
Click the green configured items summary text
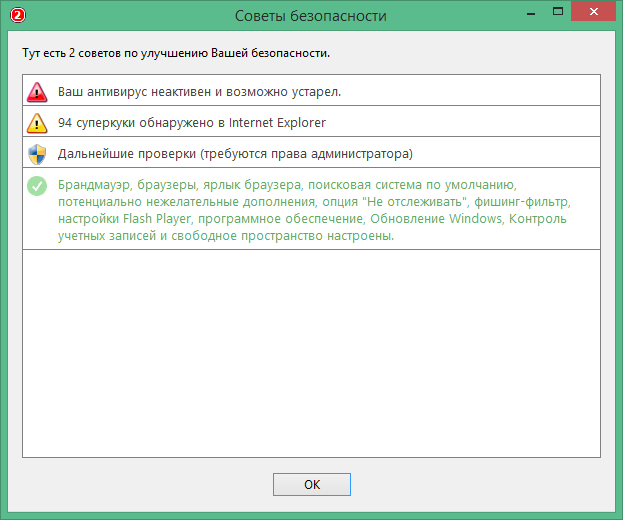(x=314, y=210)
